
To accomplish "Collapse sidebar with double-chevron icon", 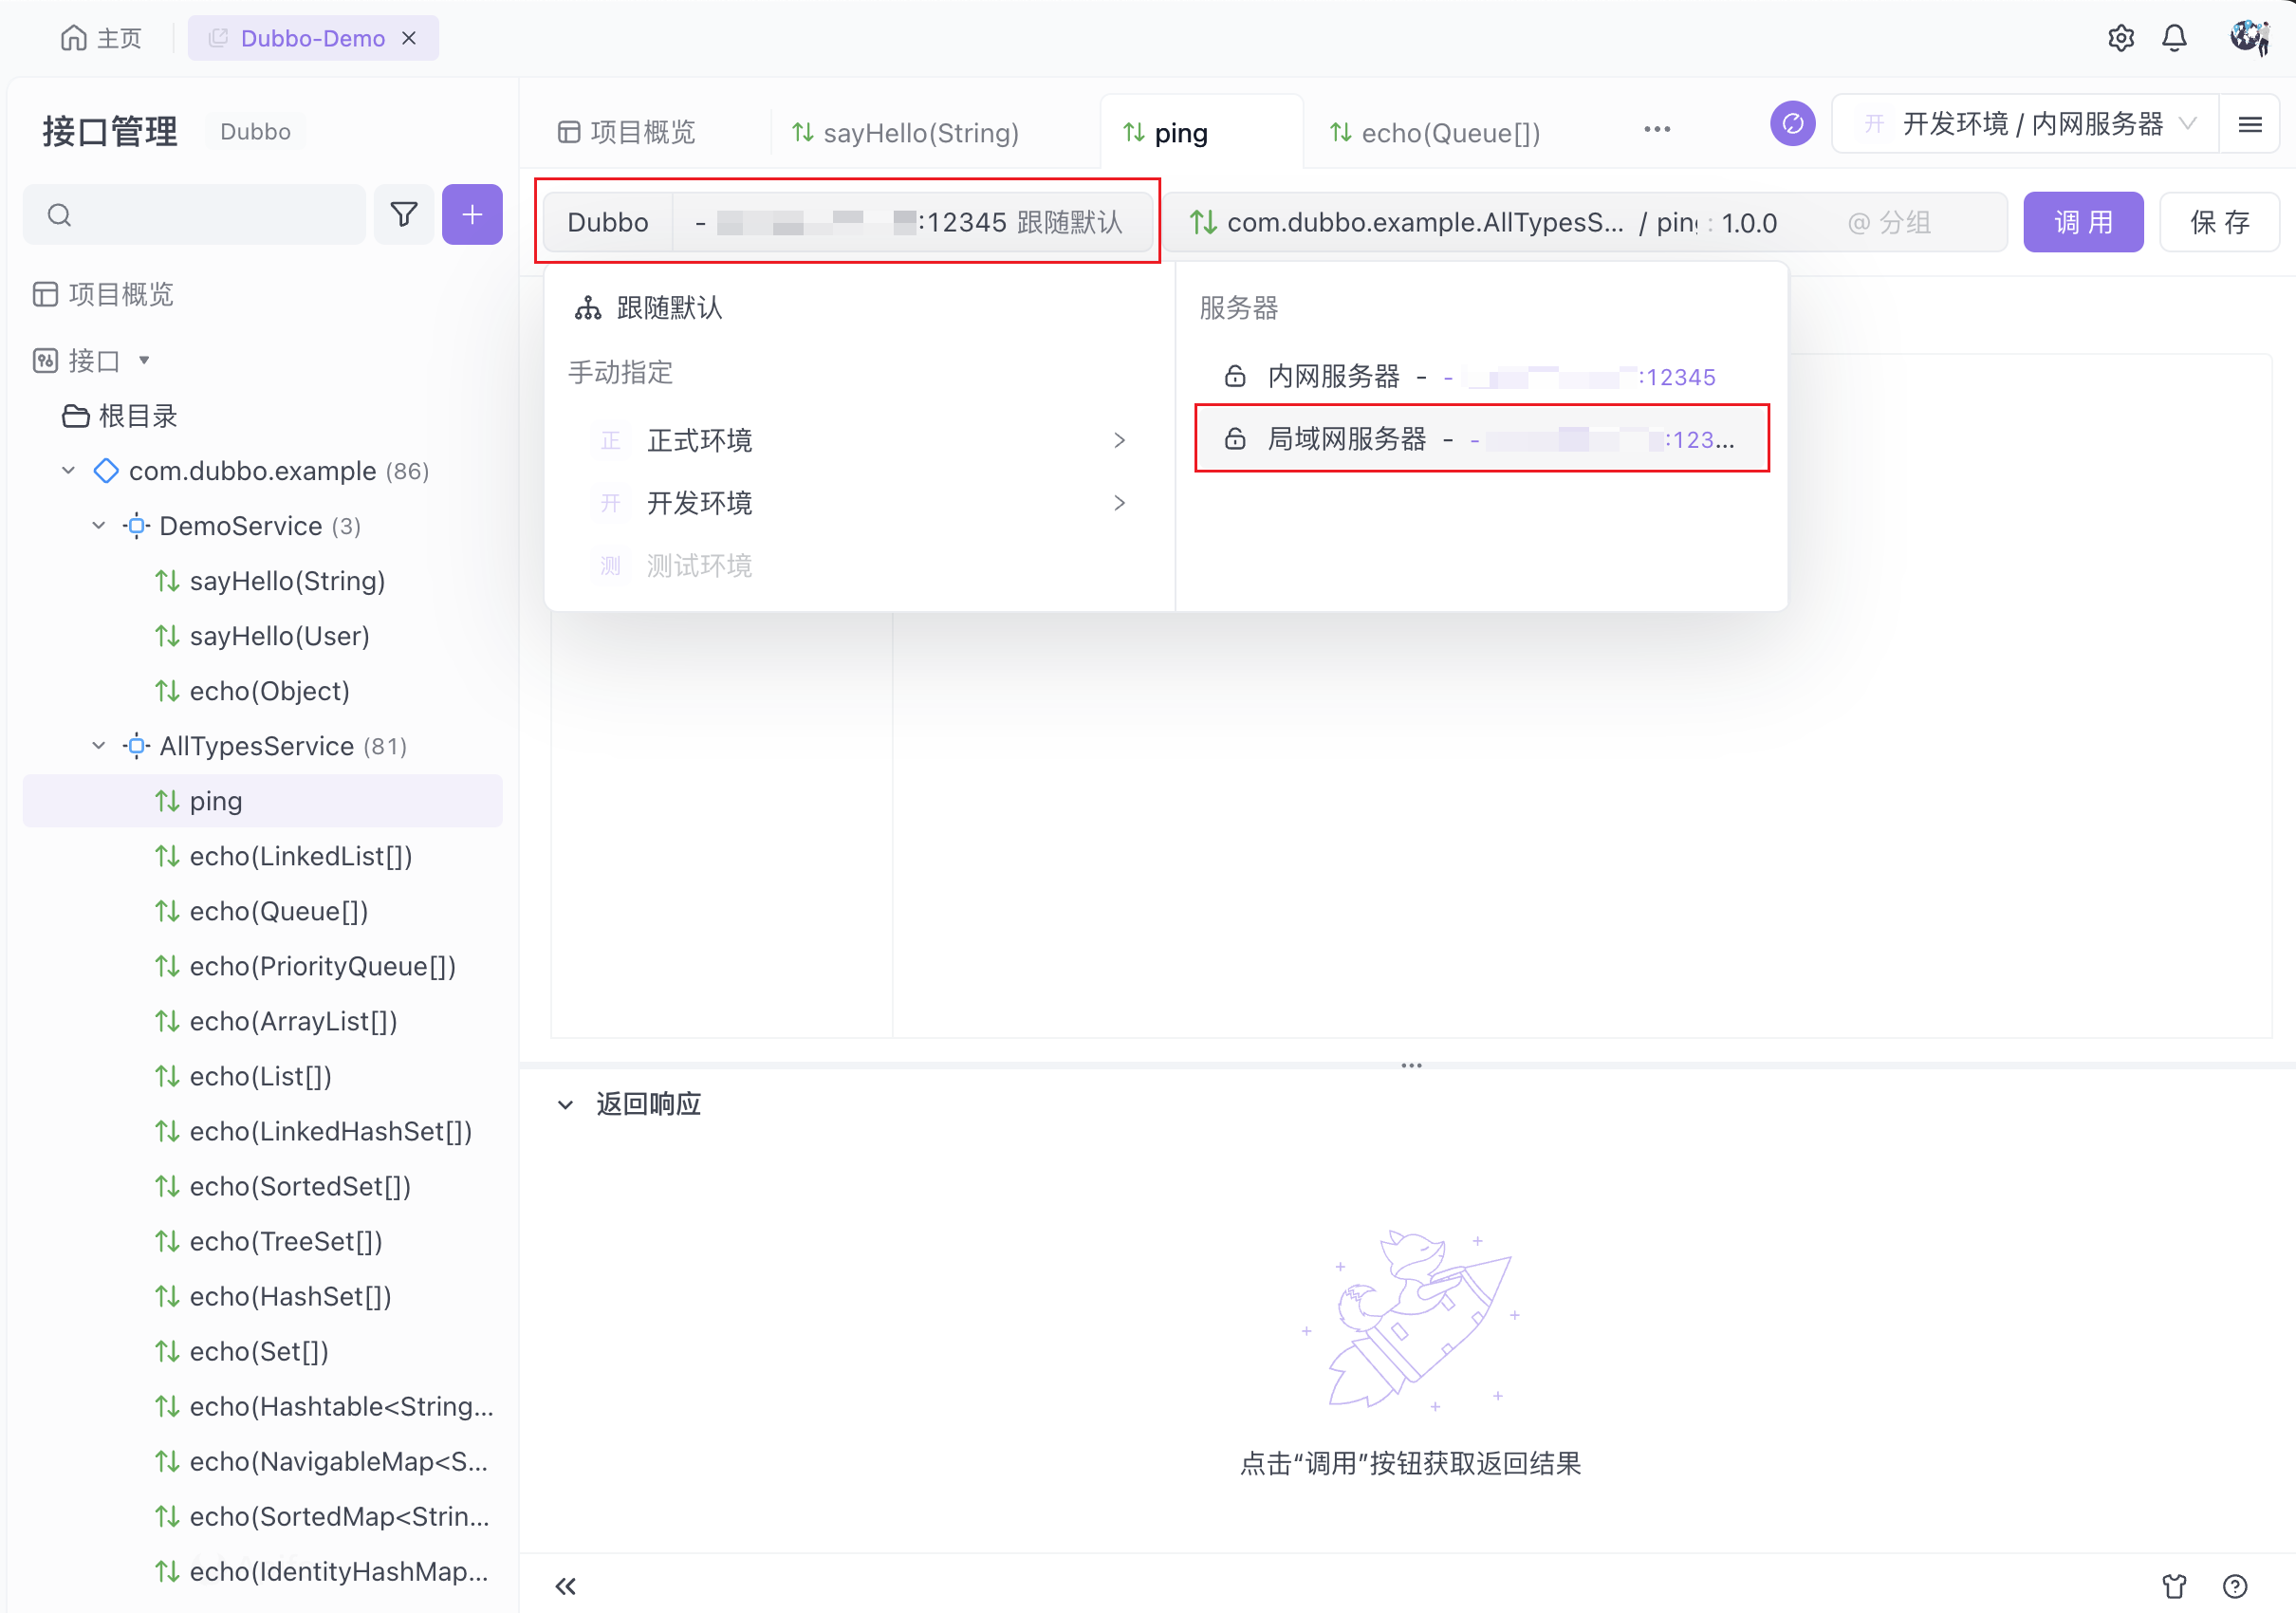I will tap(565, 1586).
